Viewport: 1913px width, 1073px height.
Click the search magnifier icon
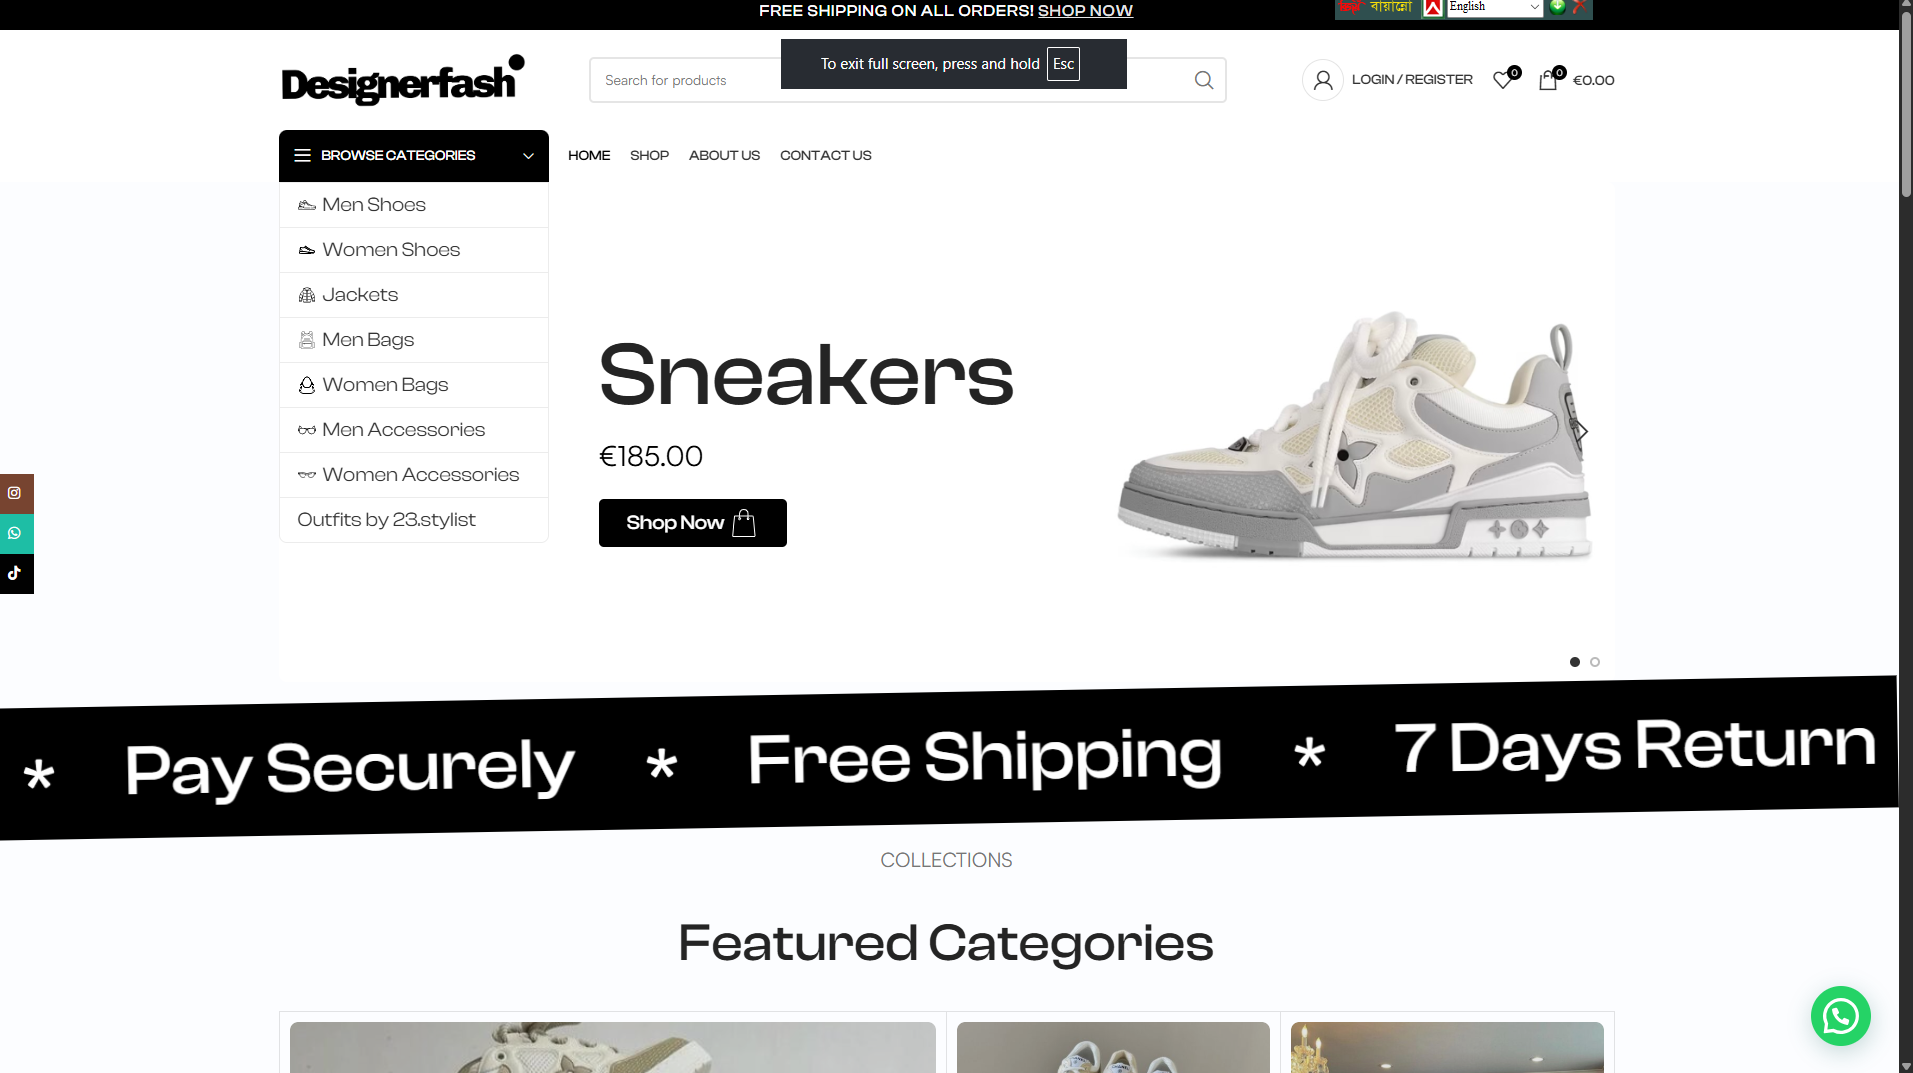click(1204, 80)
